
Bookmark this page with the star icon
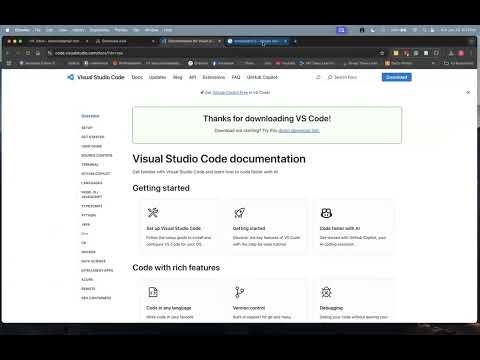(382, 53)
